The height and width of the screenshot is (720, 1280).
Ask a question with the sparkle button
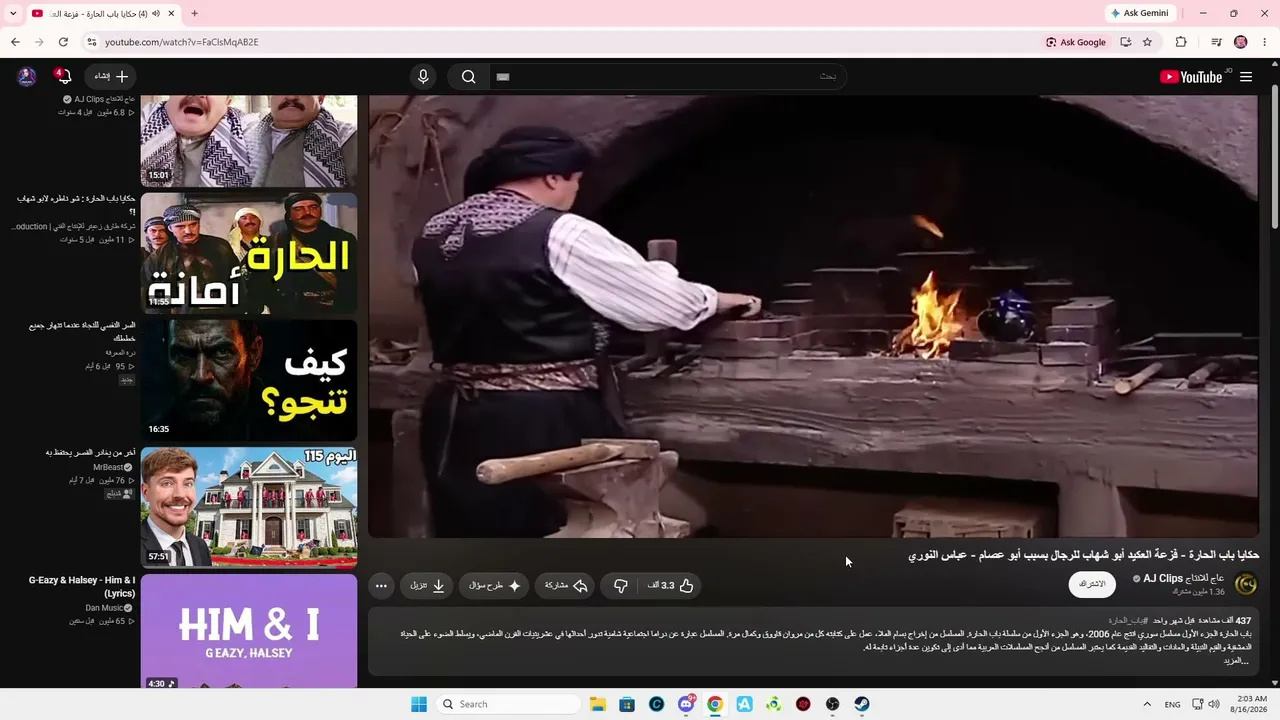(x=495, y=586)
